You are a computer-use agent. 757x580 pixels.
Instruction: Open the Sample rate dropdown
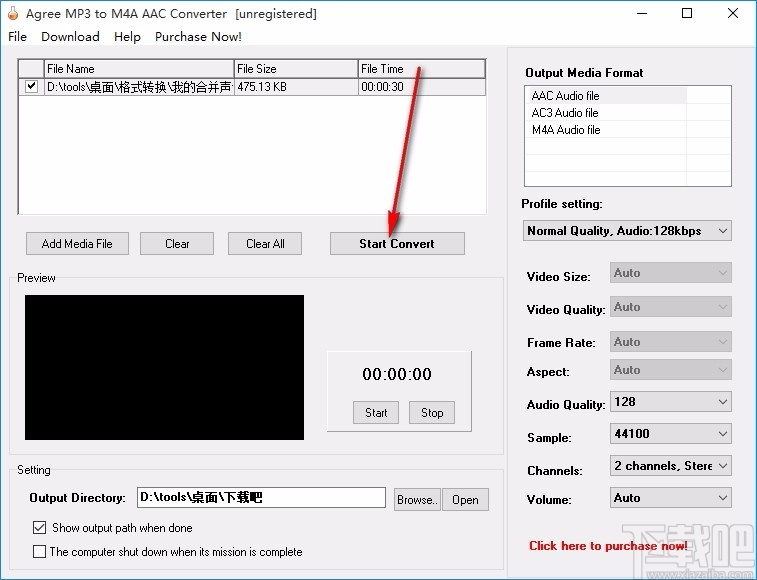(671, 434)
